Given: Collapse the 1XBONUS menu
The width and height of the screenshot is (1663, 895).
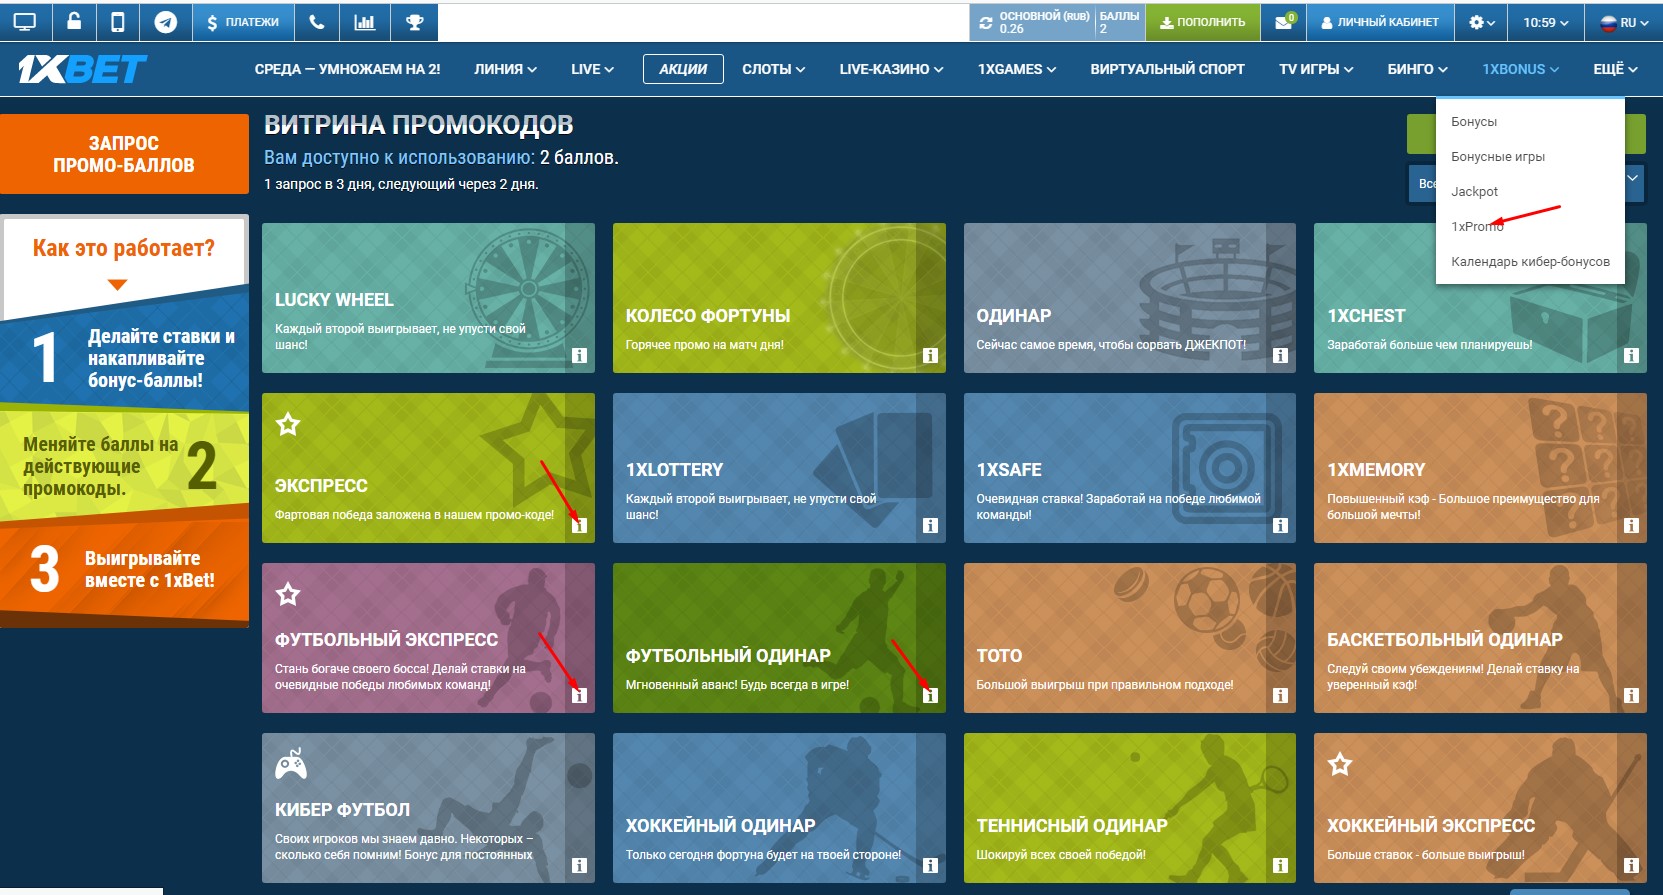Looking at the screenshot, I should tap(1520, 69).
